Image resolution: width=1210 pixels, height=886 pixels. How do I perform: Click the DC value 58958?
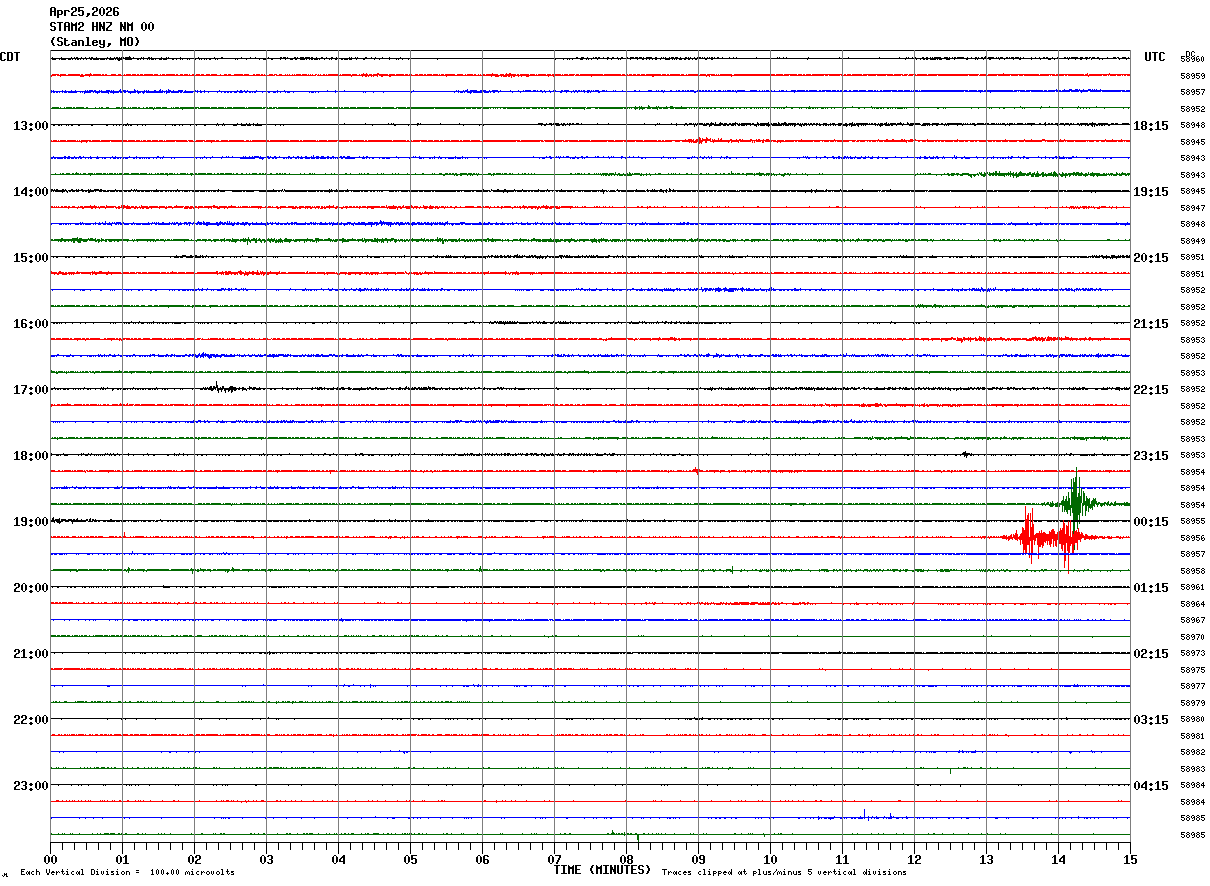tap(1192, 571)
